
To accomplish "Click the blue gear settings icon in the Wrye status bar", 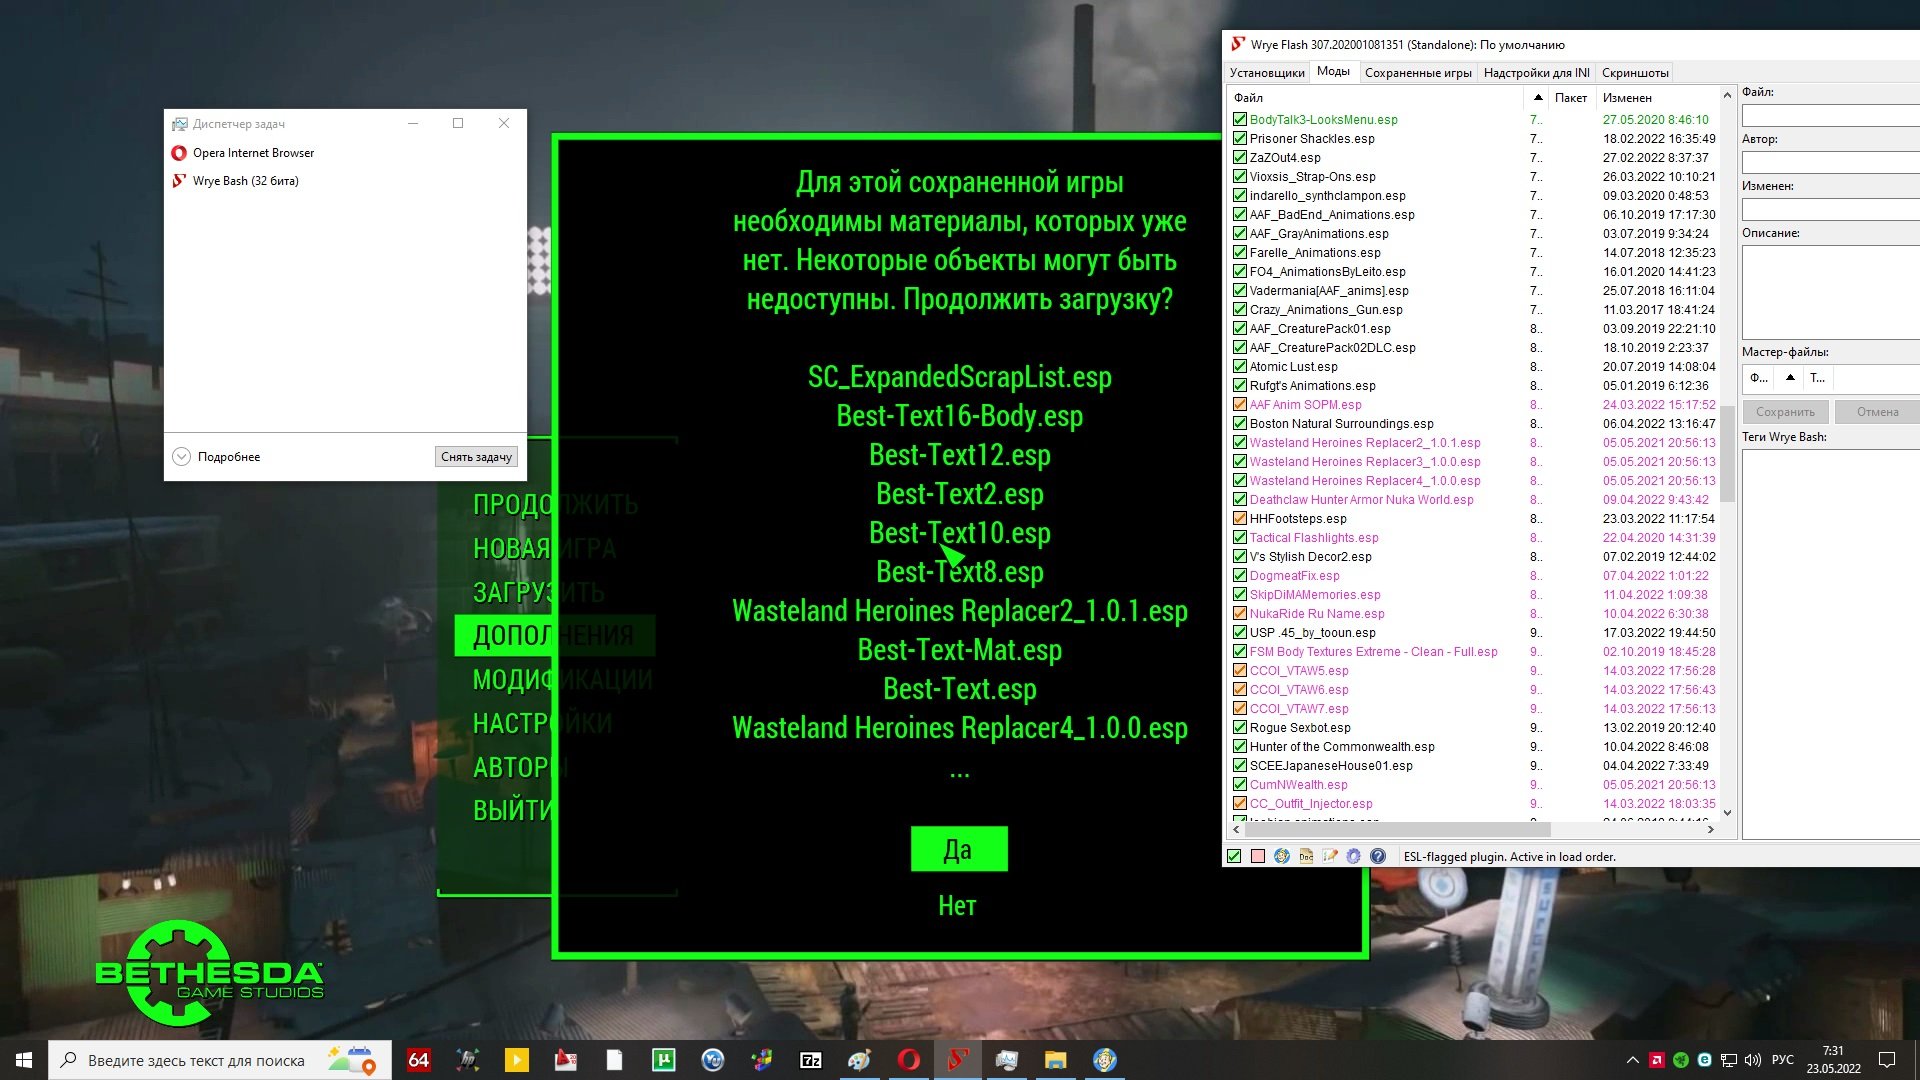I will click(x=1354, y=856).
